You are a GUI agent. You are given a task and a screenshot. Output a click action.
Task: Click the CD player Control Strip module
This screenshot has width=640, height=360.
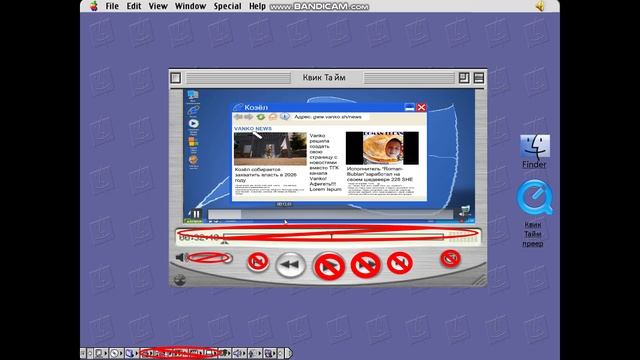114,353
